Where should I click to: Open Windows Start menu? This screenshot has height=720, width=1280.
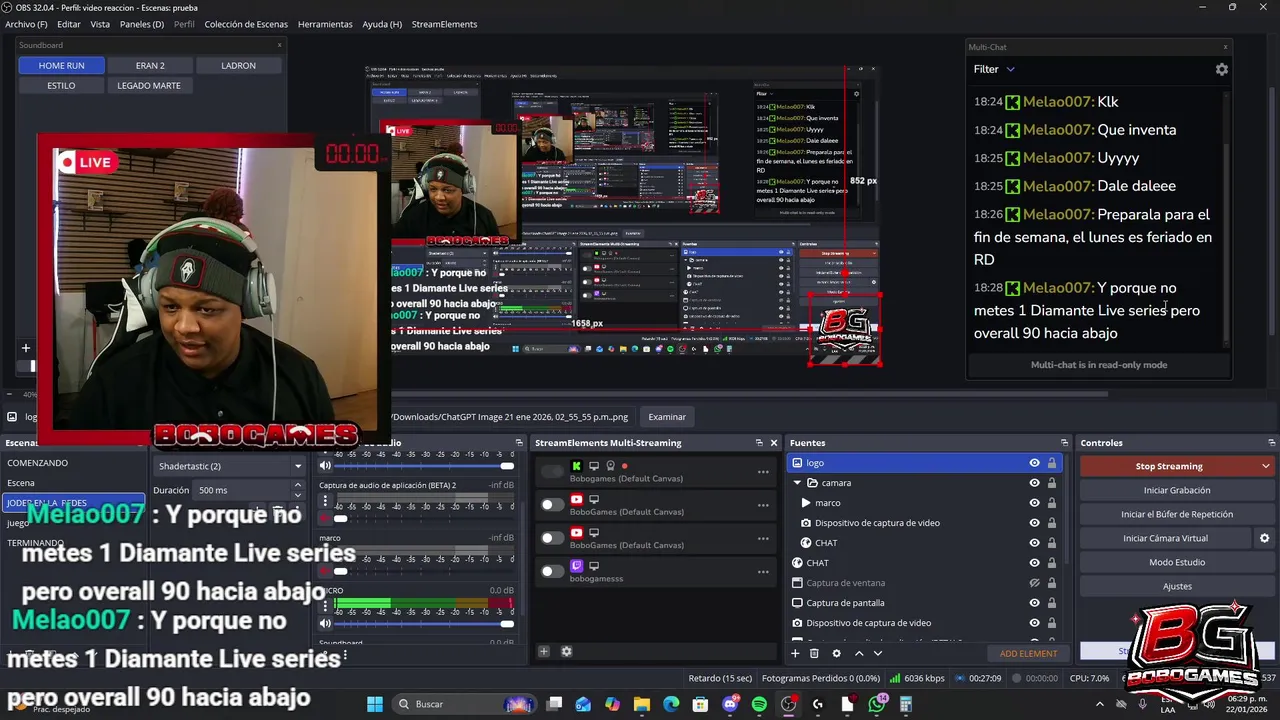point(375,704)
